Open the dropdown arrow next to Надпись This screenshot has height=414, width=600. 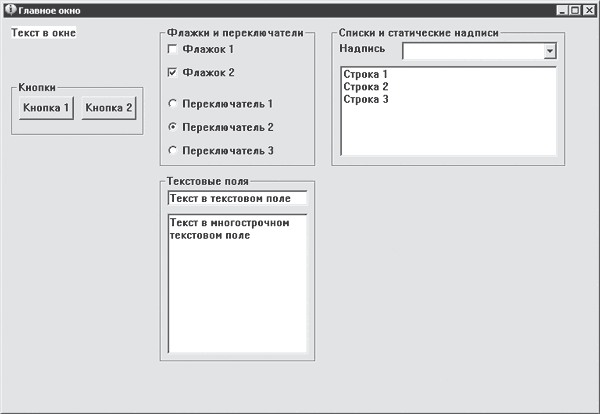pyautogui.click(x=550, y=50)
